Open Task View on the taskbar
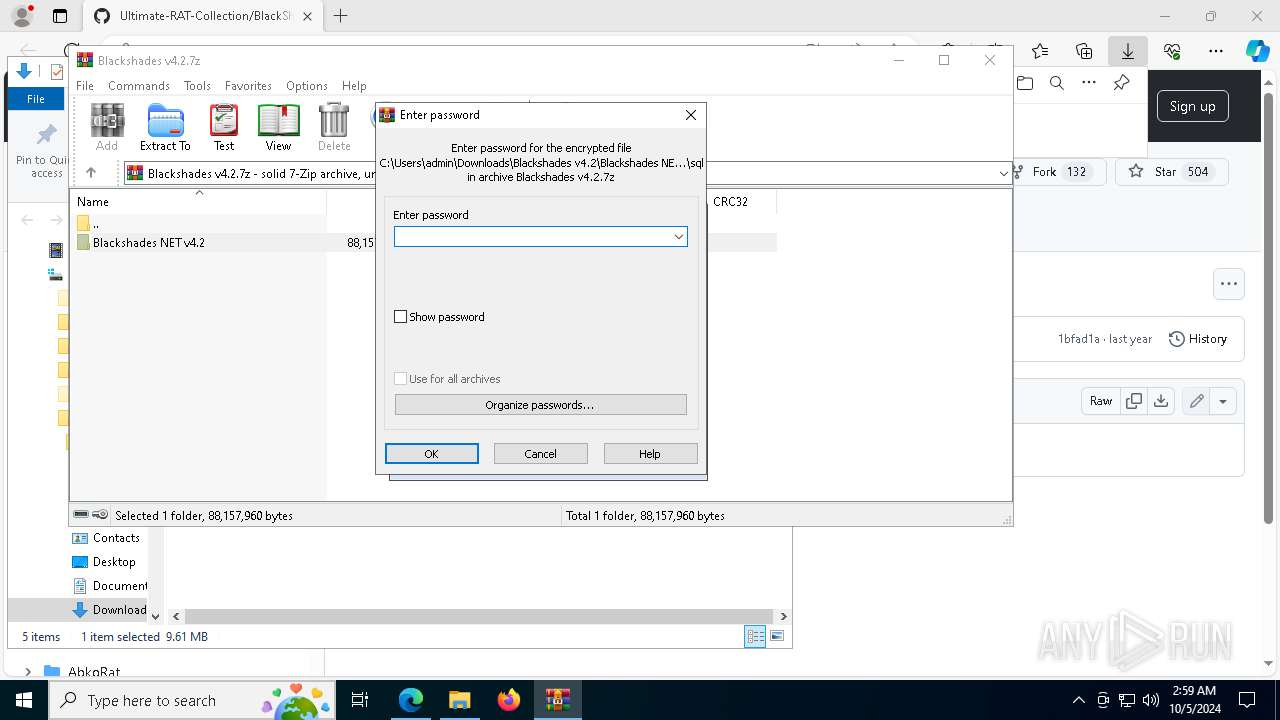The width and height of the screenshot is (1280, 720). point(361,700)
